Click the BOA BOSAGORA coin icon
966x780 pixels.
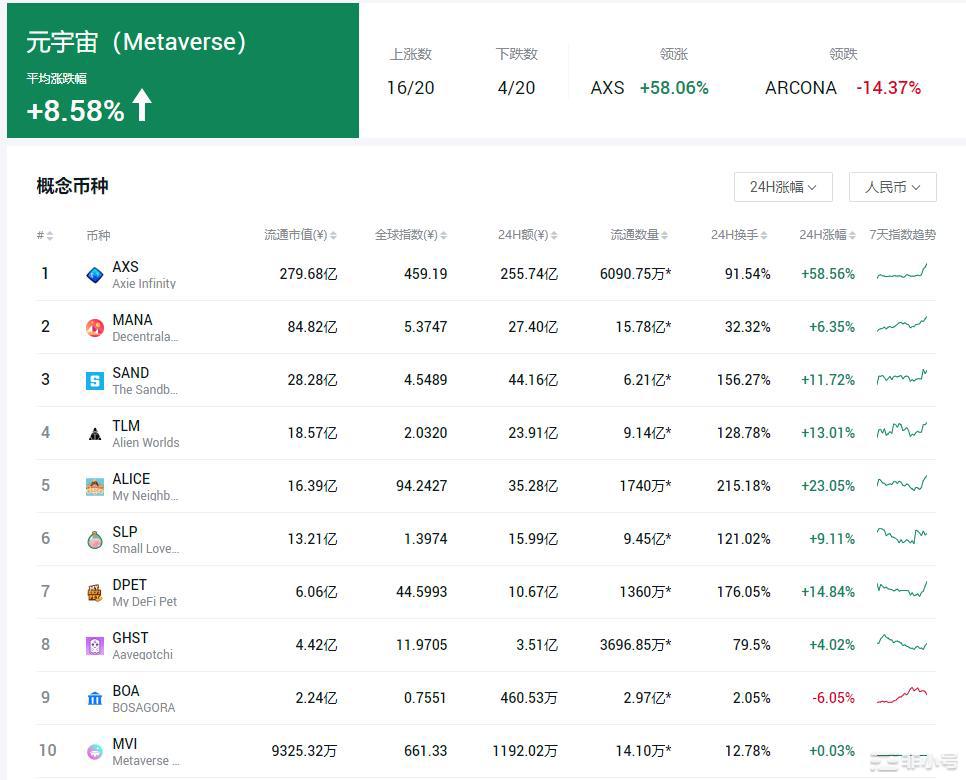[x=95, y=698]
